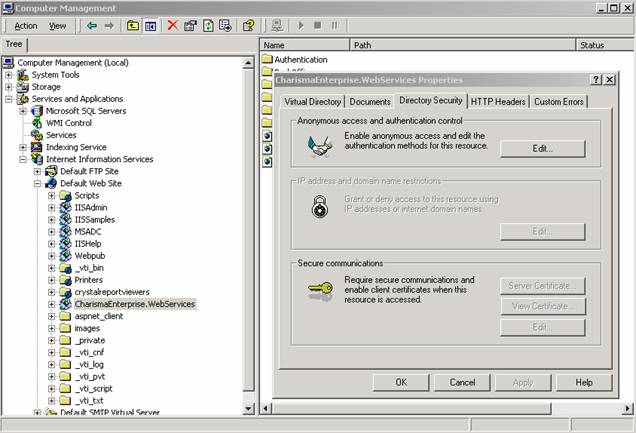
Task: Expand the CharismaEnterprise.WebServices node
Action: pos(52,304)
